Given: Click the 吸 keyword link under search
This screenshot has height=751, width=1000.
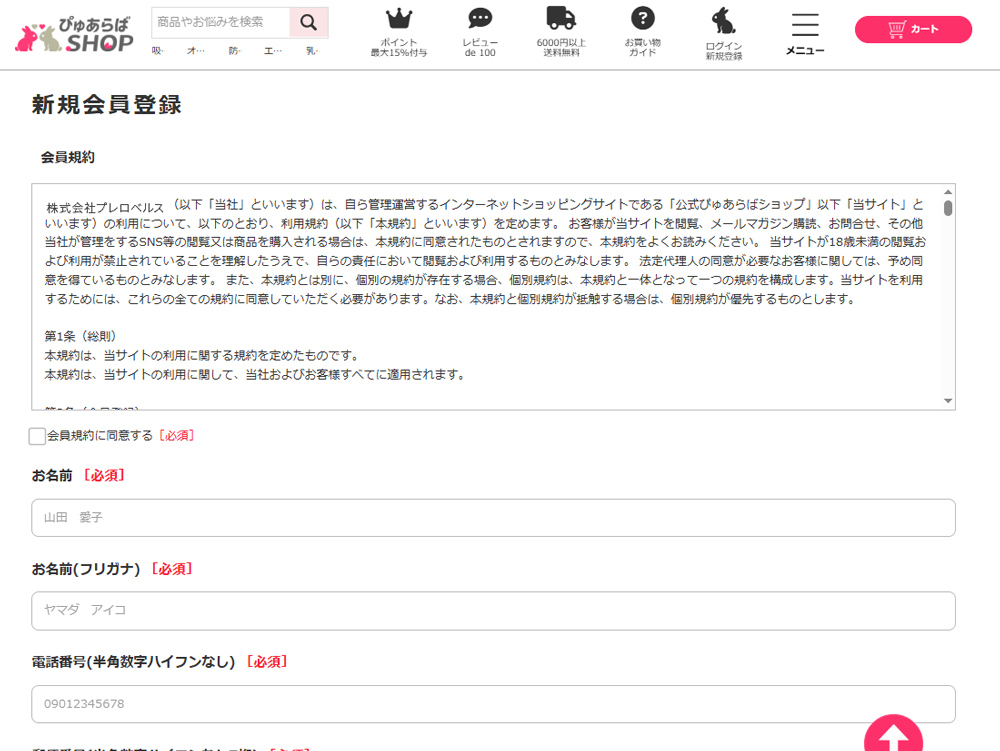Looking at the screenshot, I should point(158,51).
